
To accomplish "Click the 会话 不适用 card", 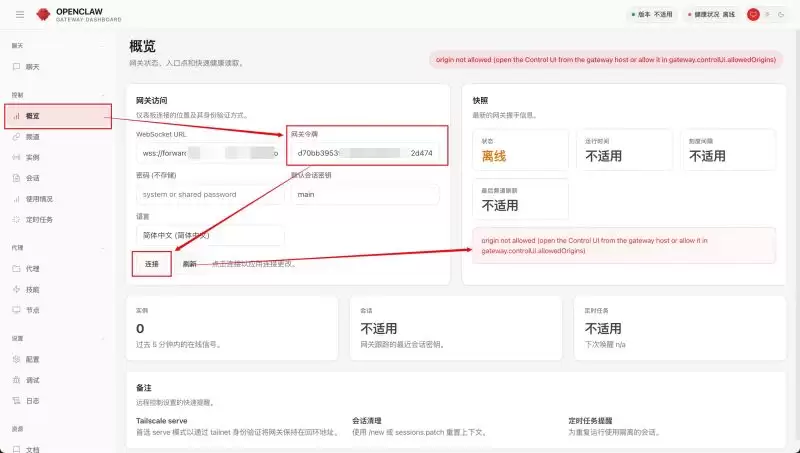I will (456, 329).
